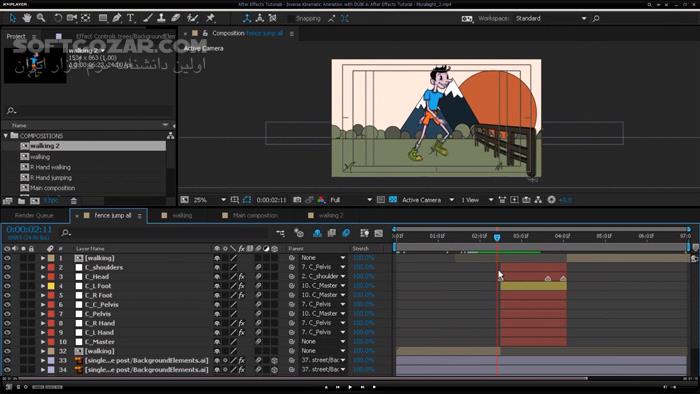Select the Zoom magnifier tool

41,18
